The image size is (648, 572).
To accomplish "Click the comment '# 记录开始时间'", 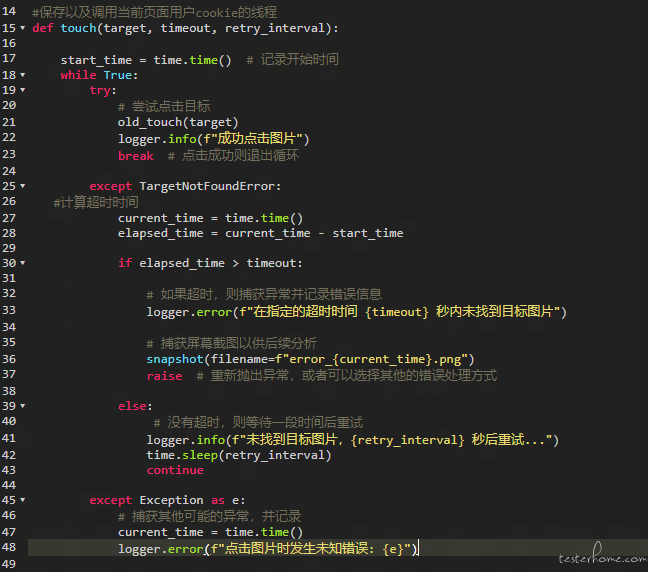I will [x=293, y=60].
